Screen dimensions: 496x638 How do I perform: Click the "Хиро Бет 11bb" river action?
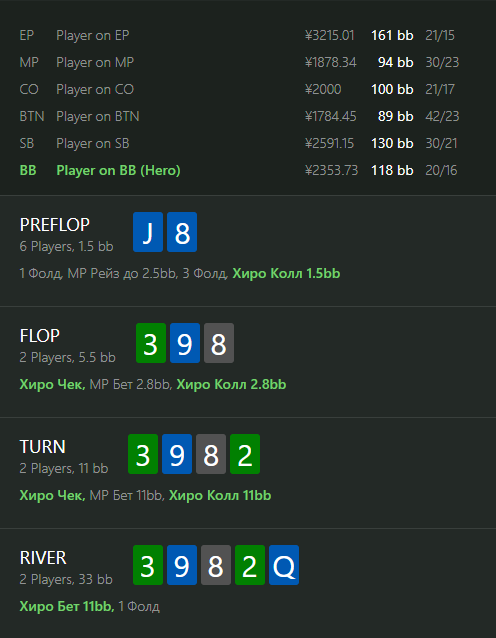(67, 607)
